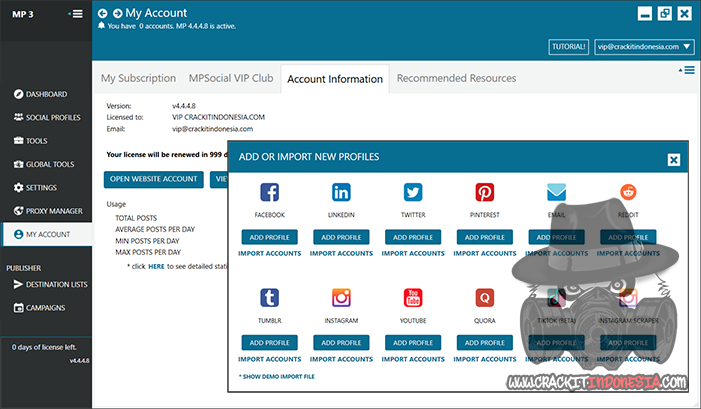Open the account email dropdown

click(x=643, y=46)
